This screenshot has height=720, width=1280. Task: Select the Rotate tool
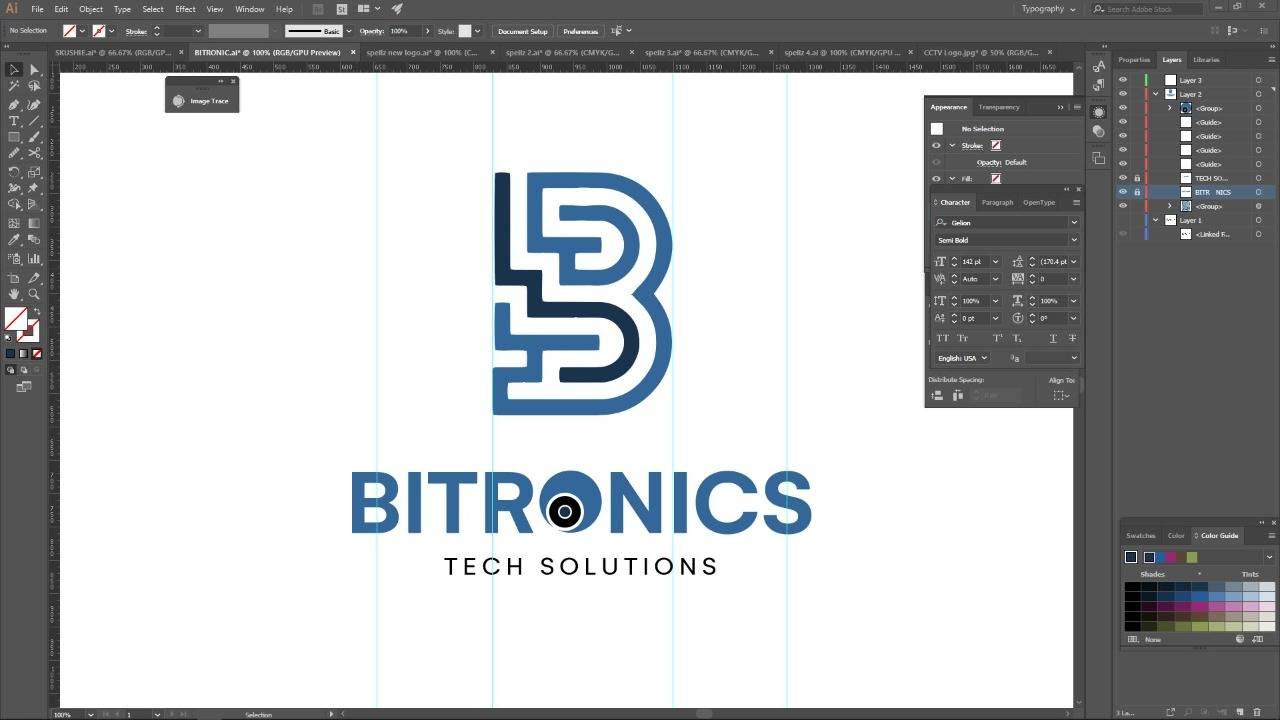point(14,172)
